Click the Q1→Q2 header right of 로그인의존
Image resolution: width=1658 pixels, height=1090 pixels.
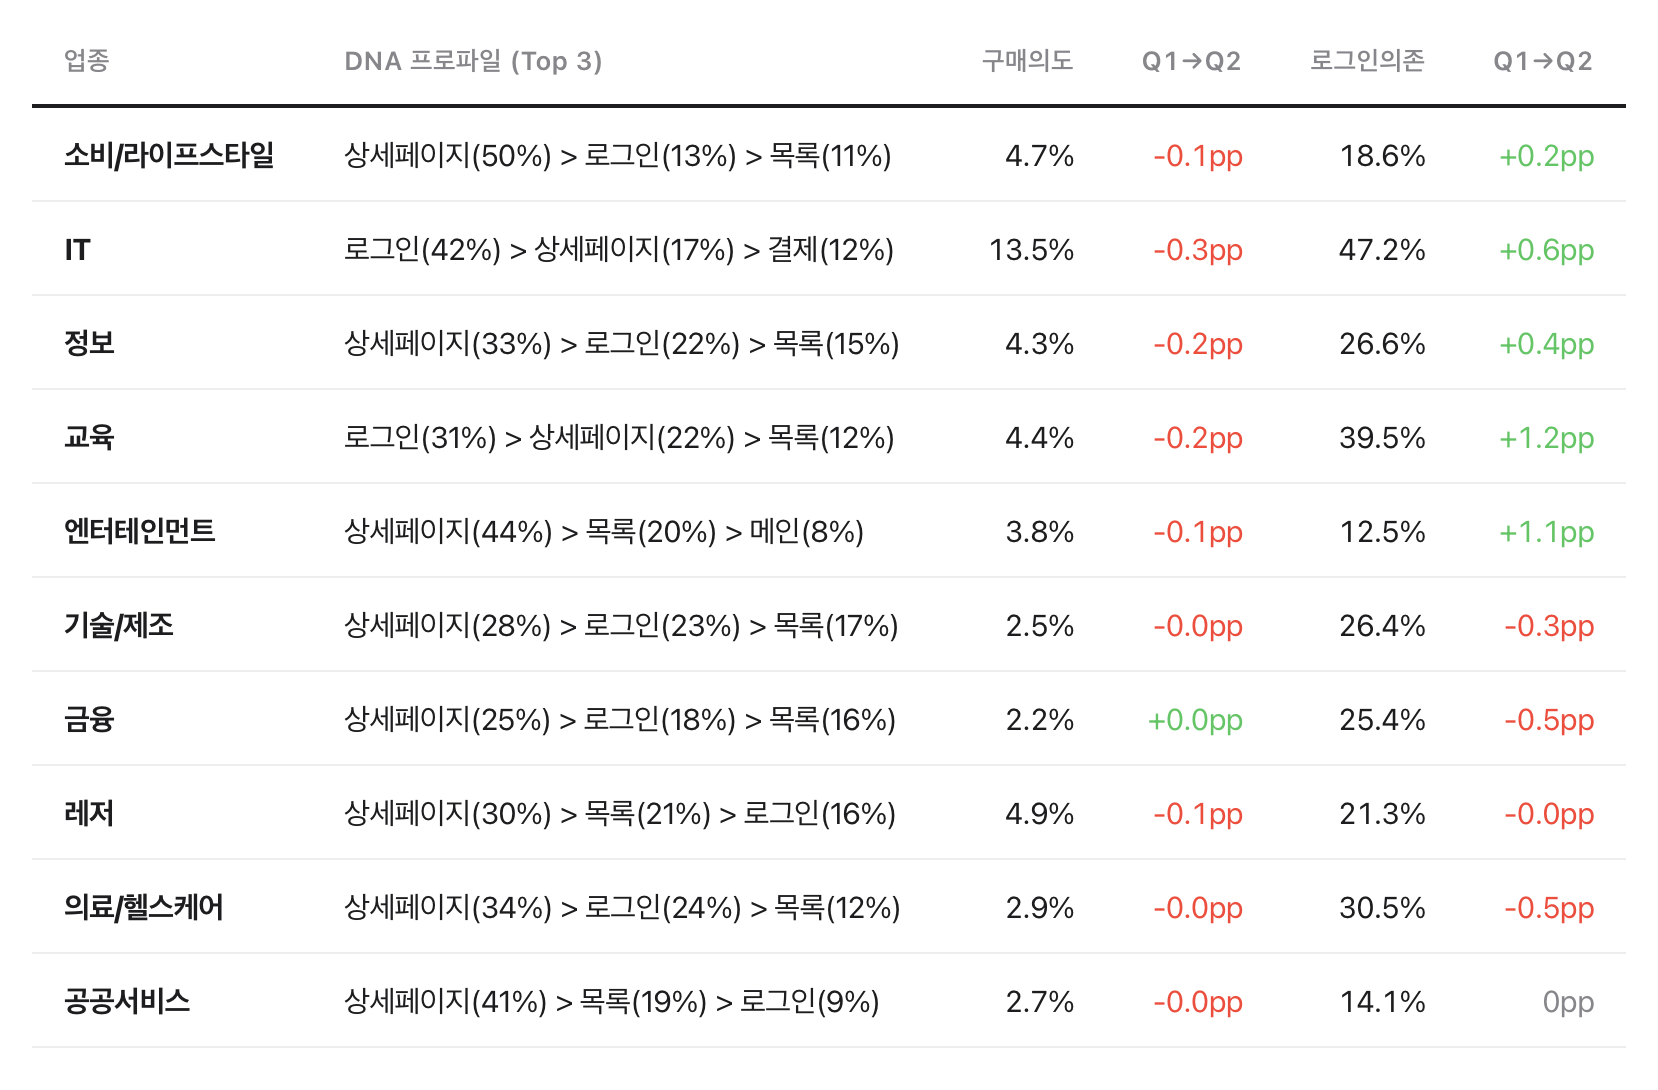[x=1542, y=61]
